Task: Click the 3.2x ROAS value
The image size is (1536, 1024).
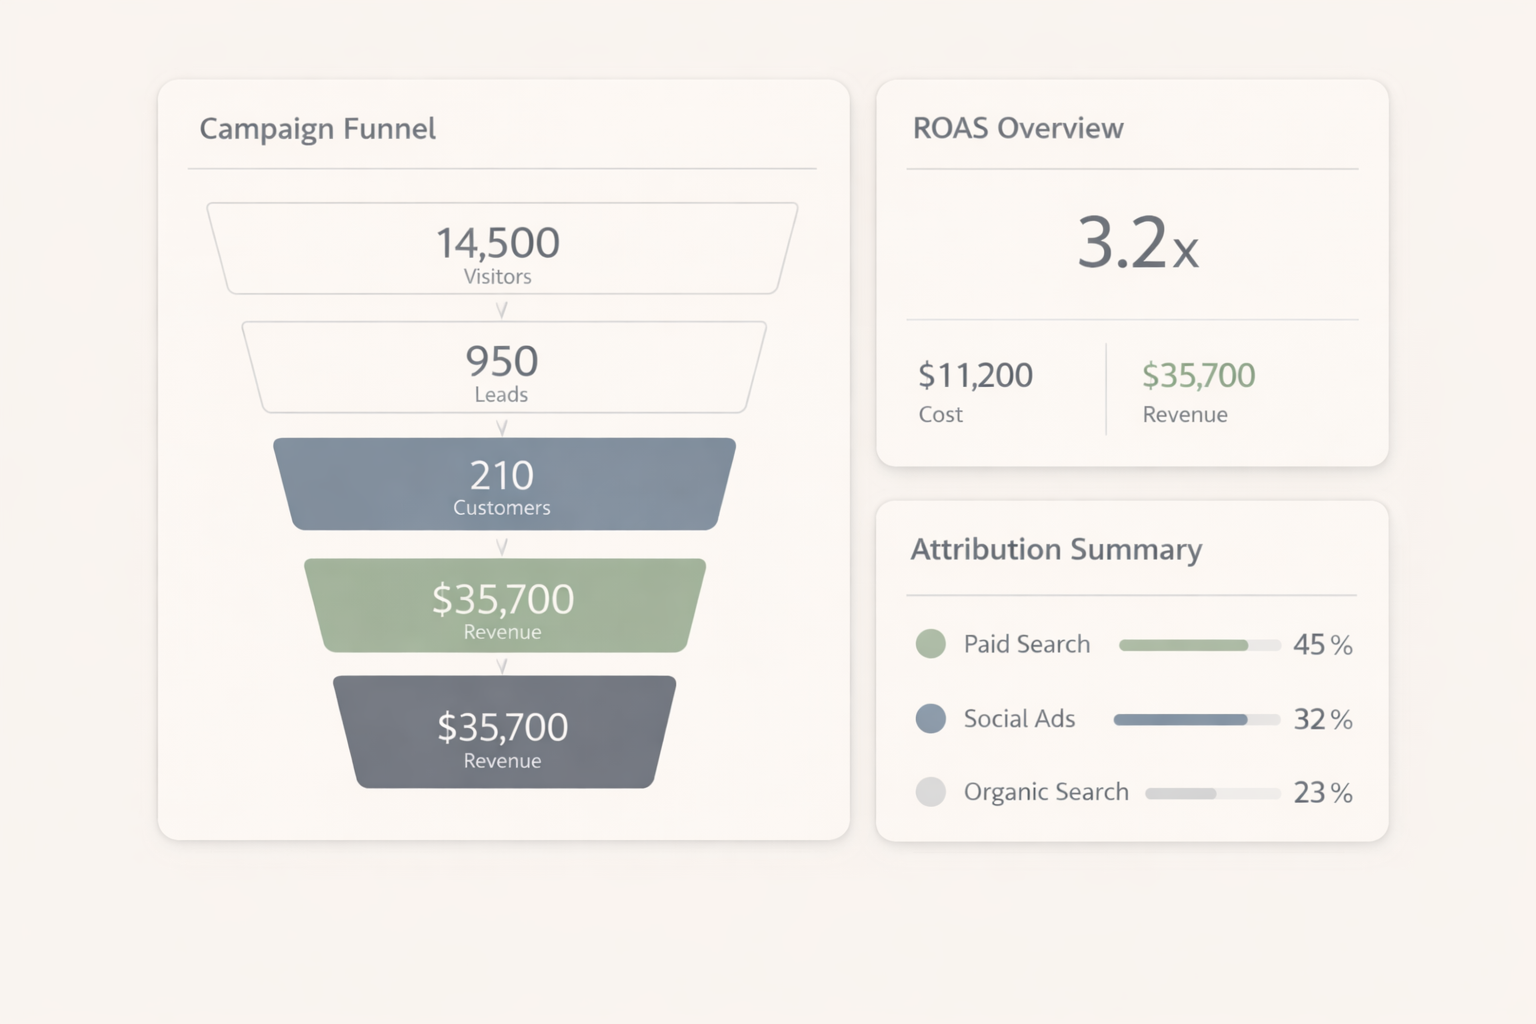Action: pos(1137,243)
